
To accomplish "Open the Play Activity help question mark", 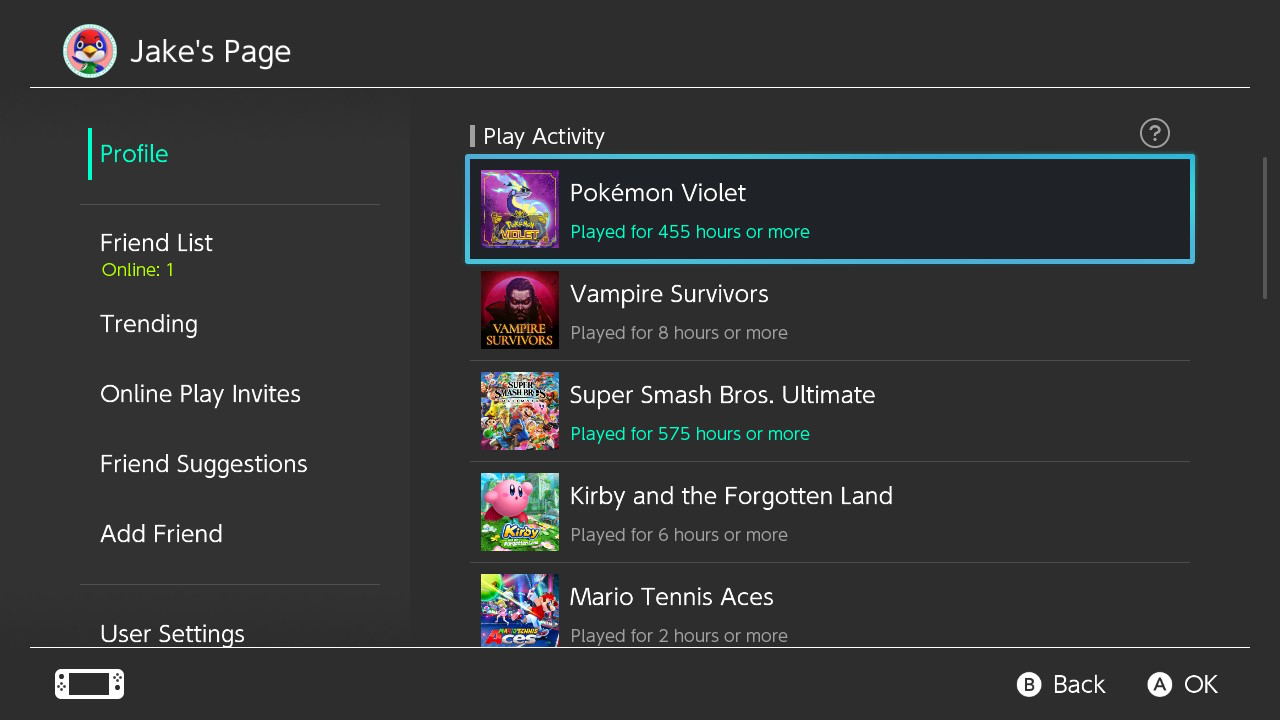I will pyautogui.click(x=1154, y=133).
